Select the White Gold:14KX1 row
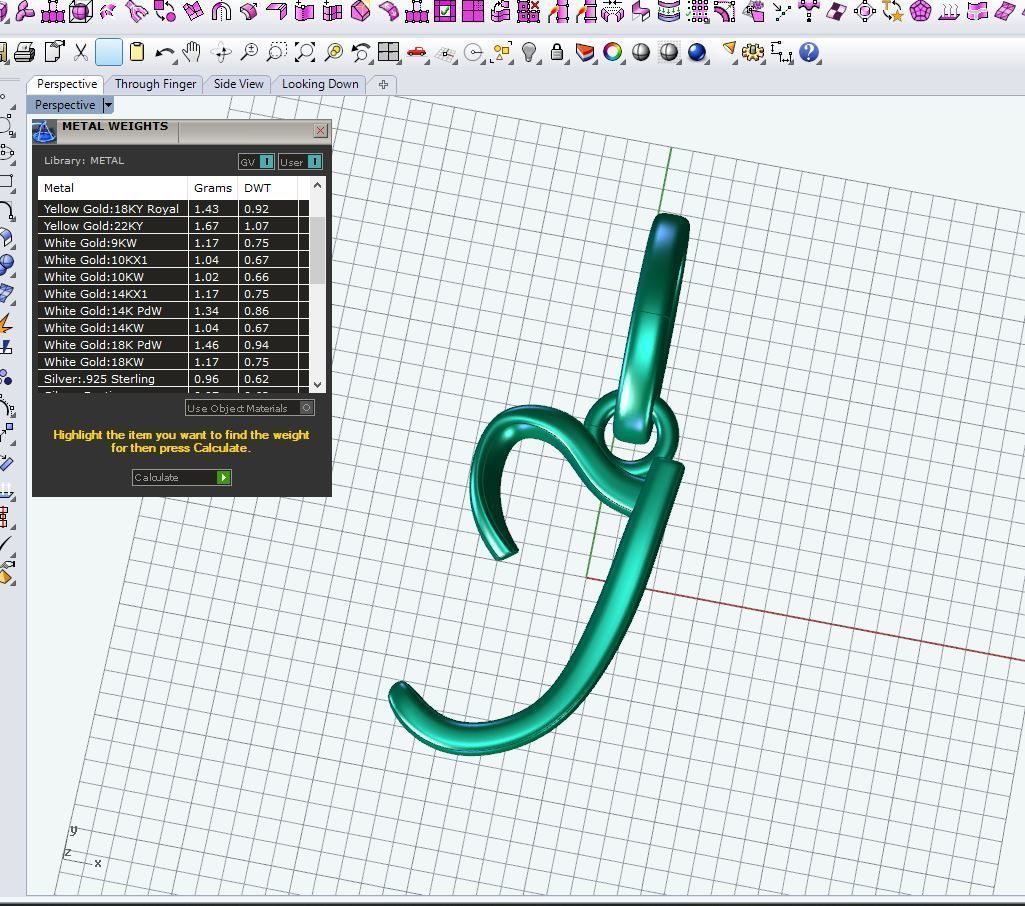1025x906 pixels. [x=173, y=294]
